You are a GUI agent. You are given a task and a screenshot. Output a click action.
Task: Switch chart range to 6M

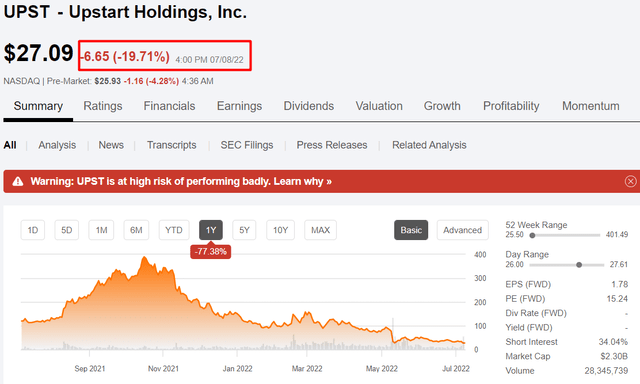(x=136, y=230)
